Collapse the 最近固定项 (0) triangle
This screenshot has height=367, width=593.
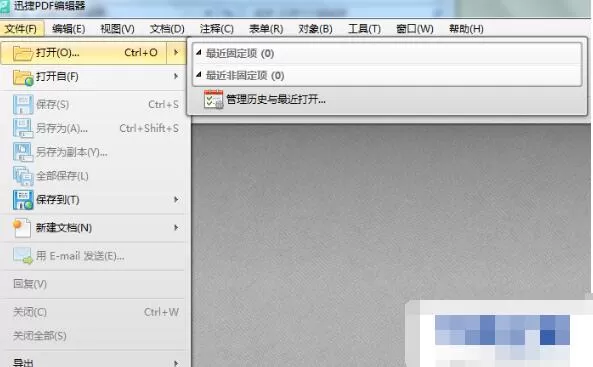(x=199, y=53)
